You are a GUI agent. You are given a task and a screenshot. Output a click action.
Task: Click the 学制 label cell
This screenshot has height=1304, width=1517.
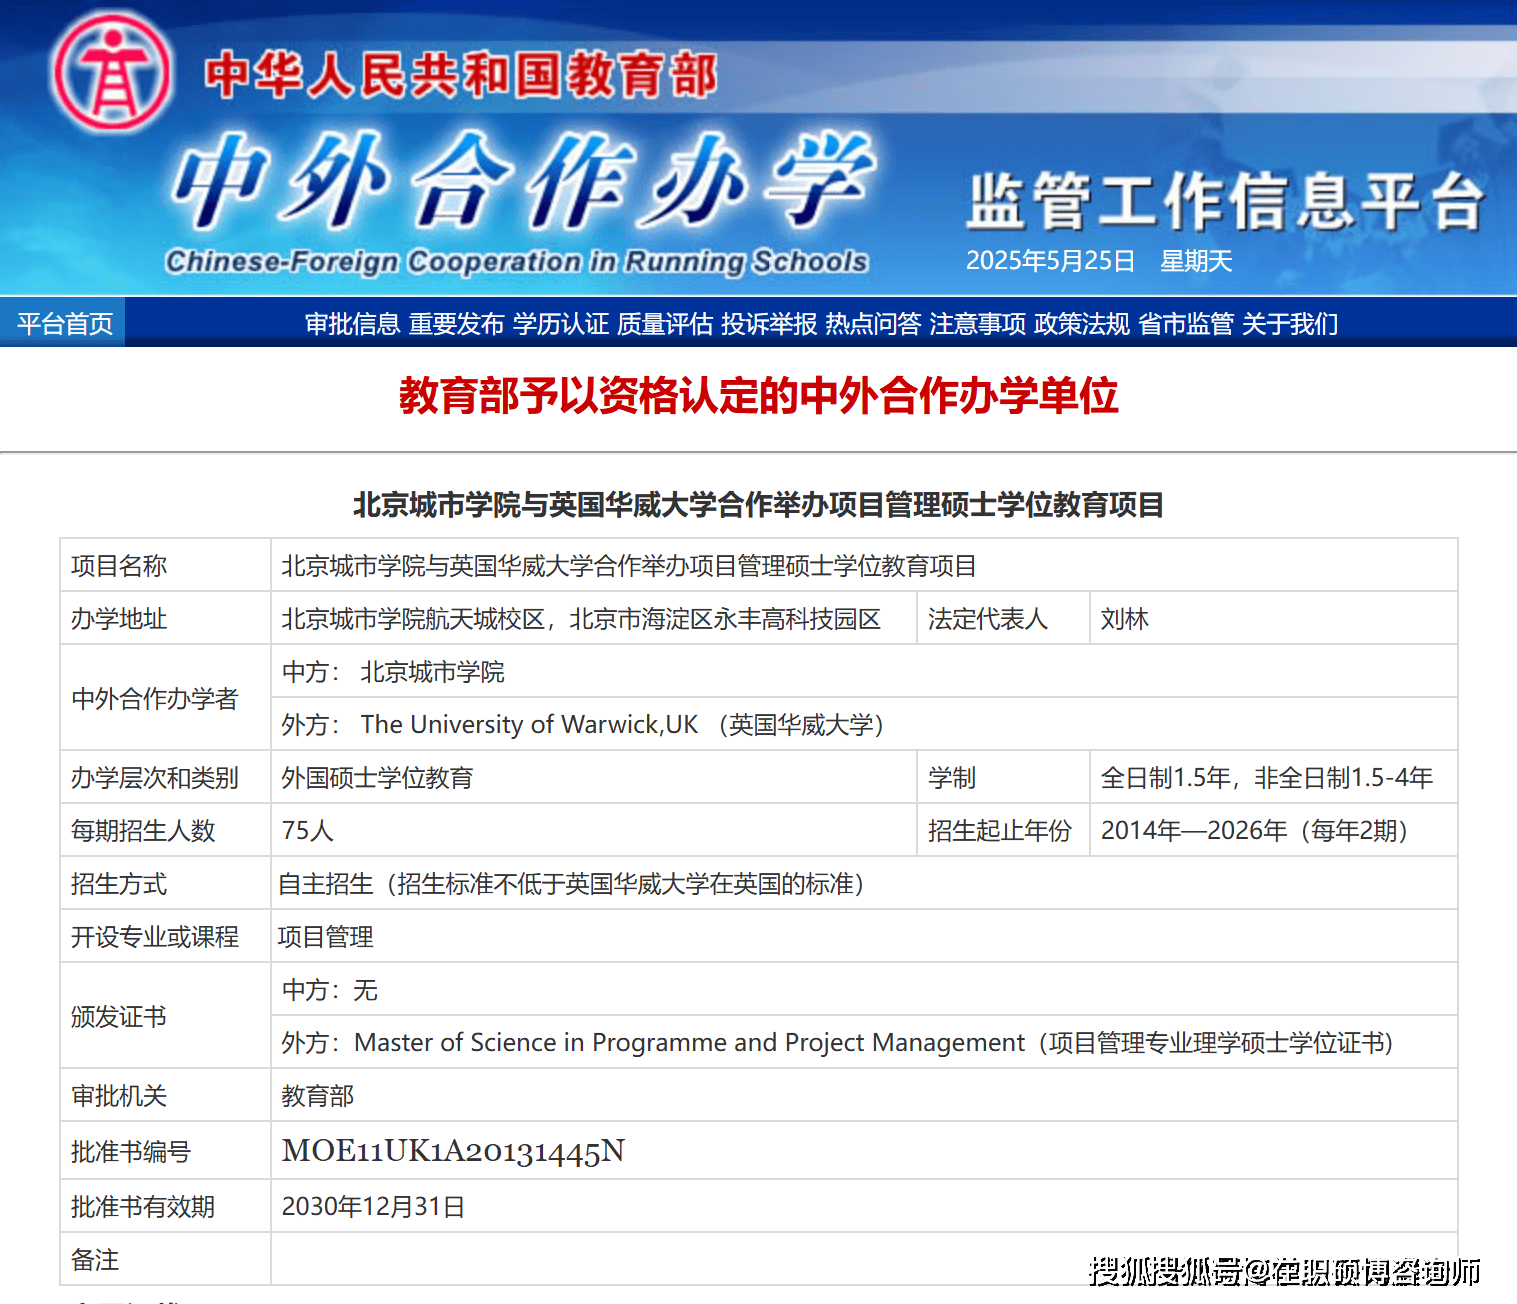[x=1003, y=778]
